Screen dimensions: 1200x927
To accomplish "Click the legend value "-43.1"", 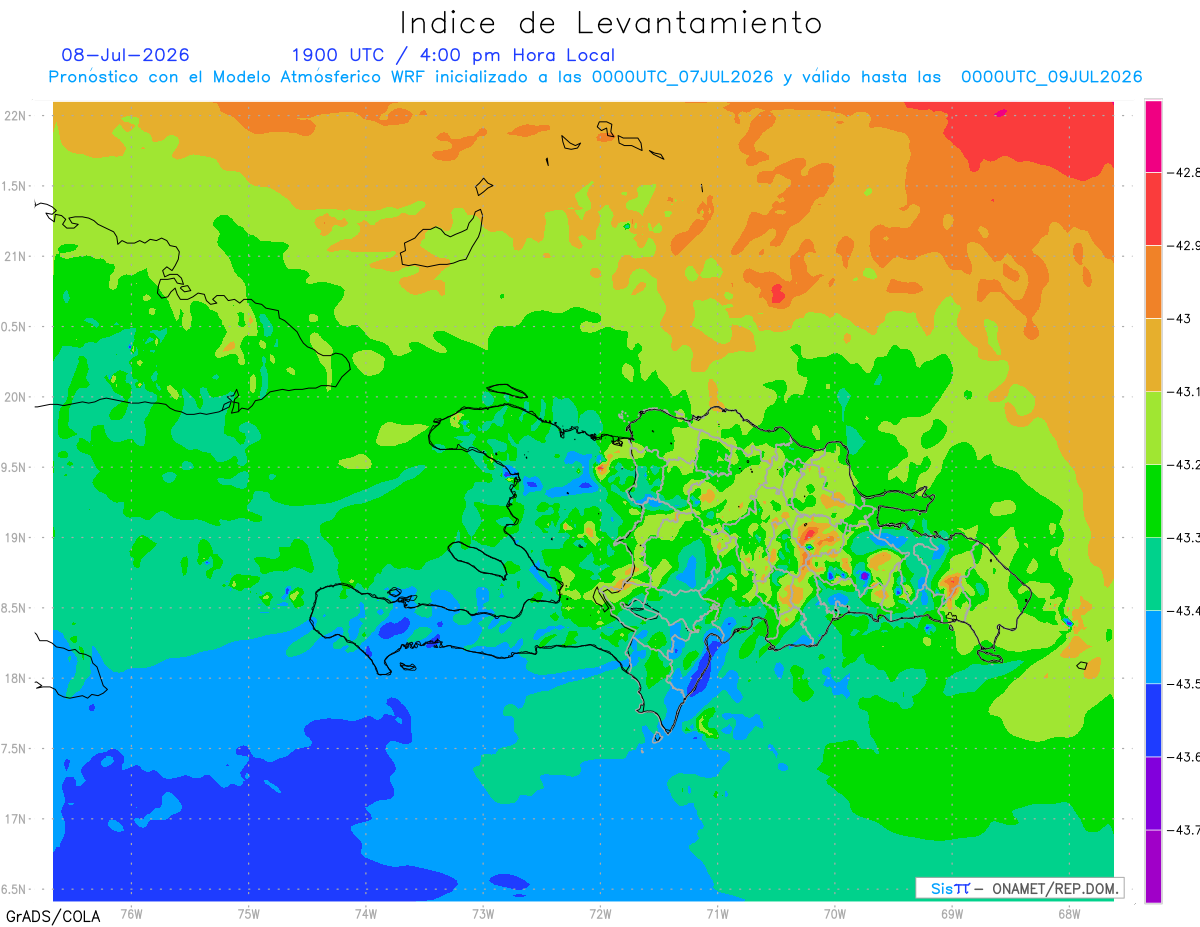I will 1183,392.
